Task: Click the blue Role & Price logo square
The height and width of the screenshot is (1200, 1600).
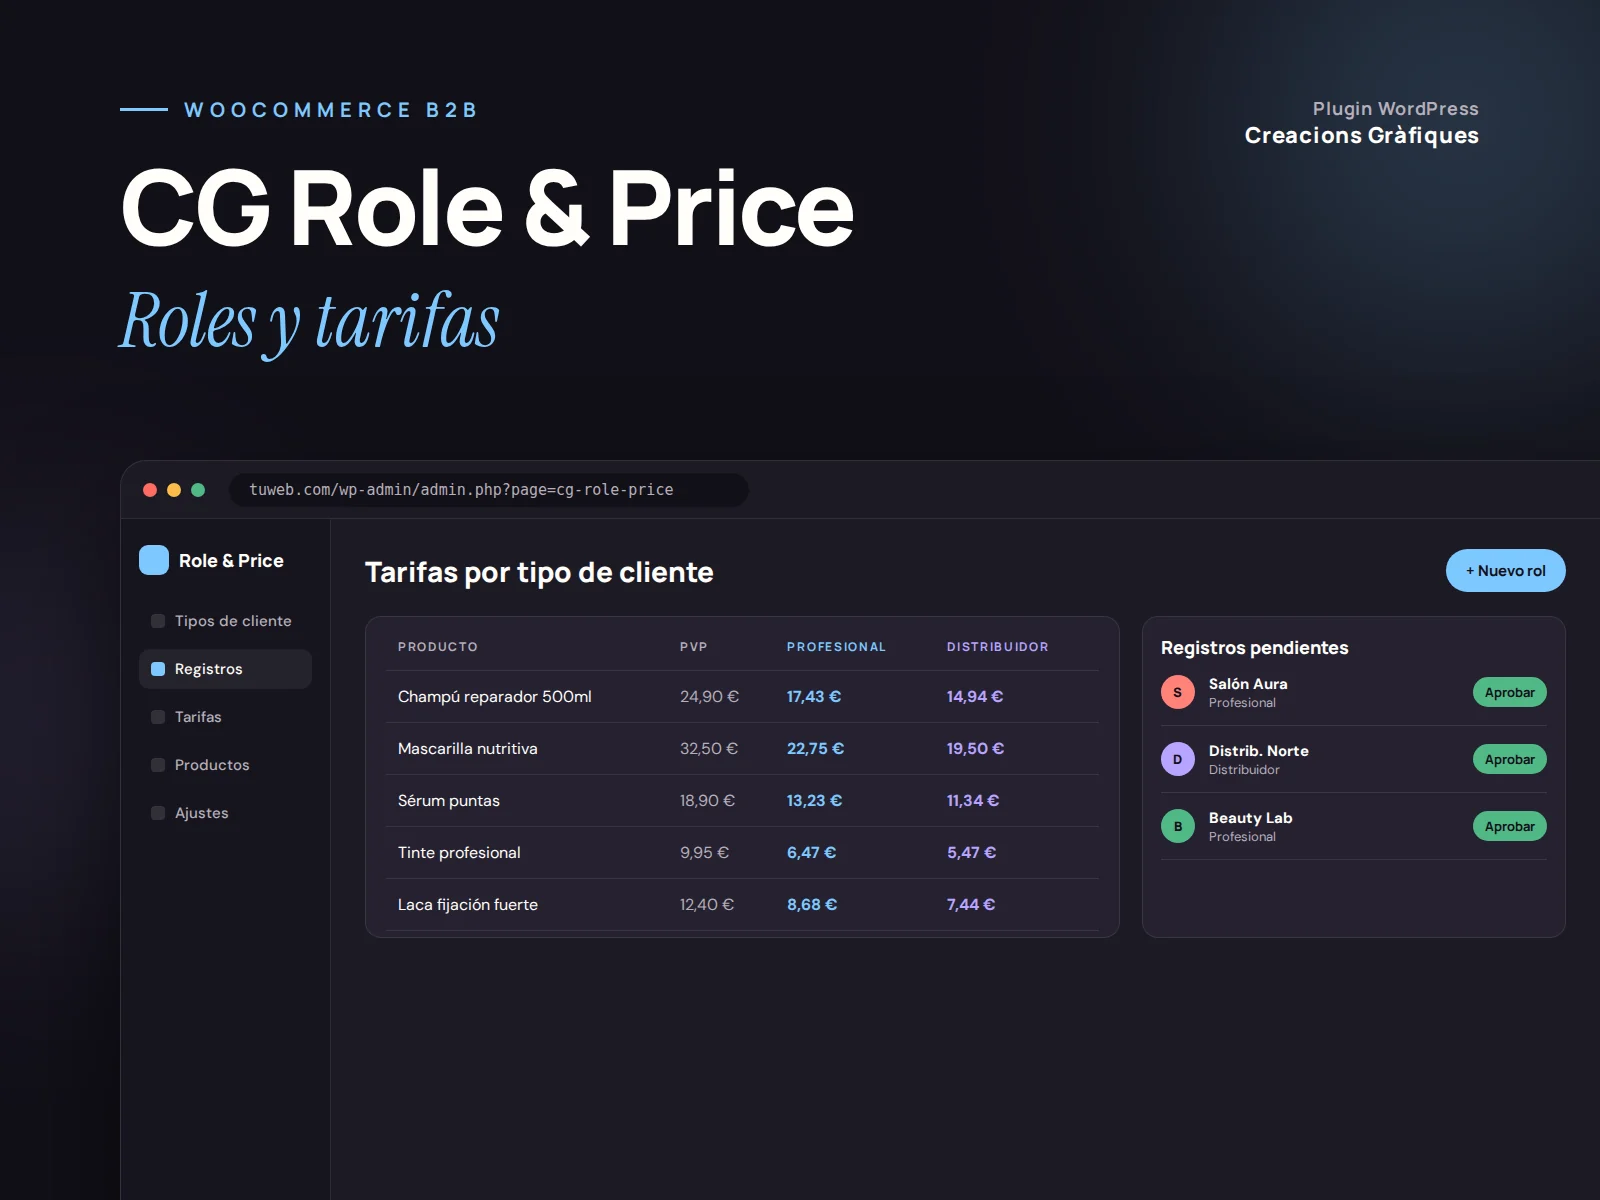Action: click(154, 560)
